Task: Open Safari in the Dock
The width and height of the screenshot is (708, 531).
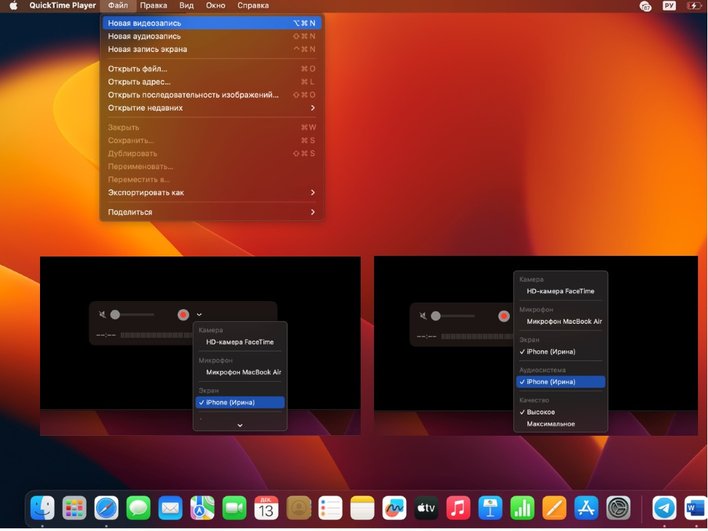Action: click(107, 508)
